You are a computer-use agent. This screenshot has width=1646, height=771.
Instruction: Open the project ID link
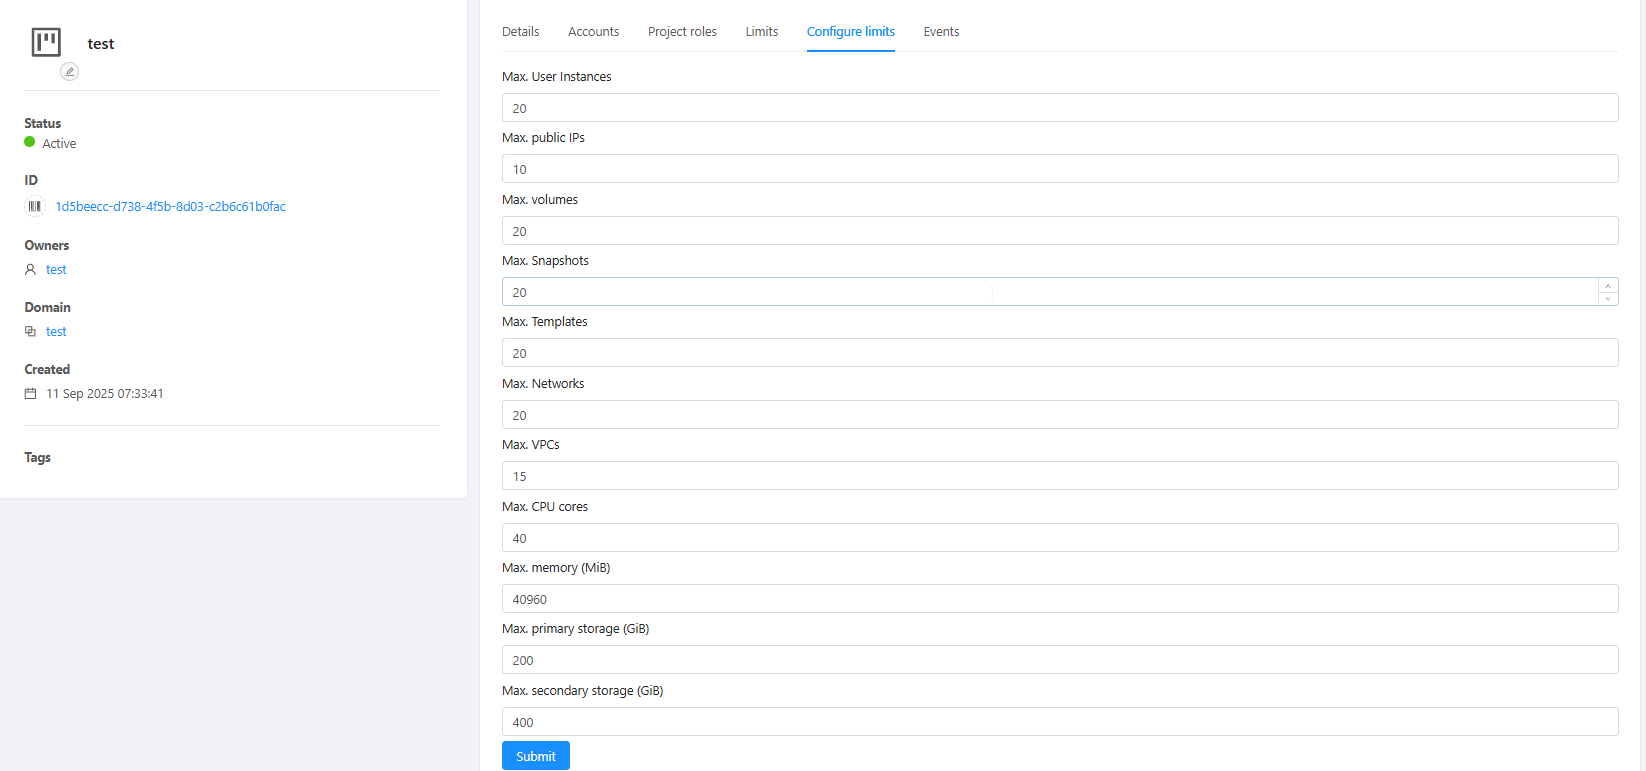170,207
